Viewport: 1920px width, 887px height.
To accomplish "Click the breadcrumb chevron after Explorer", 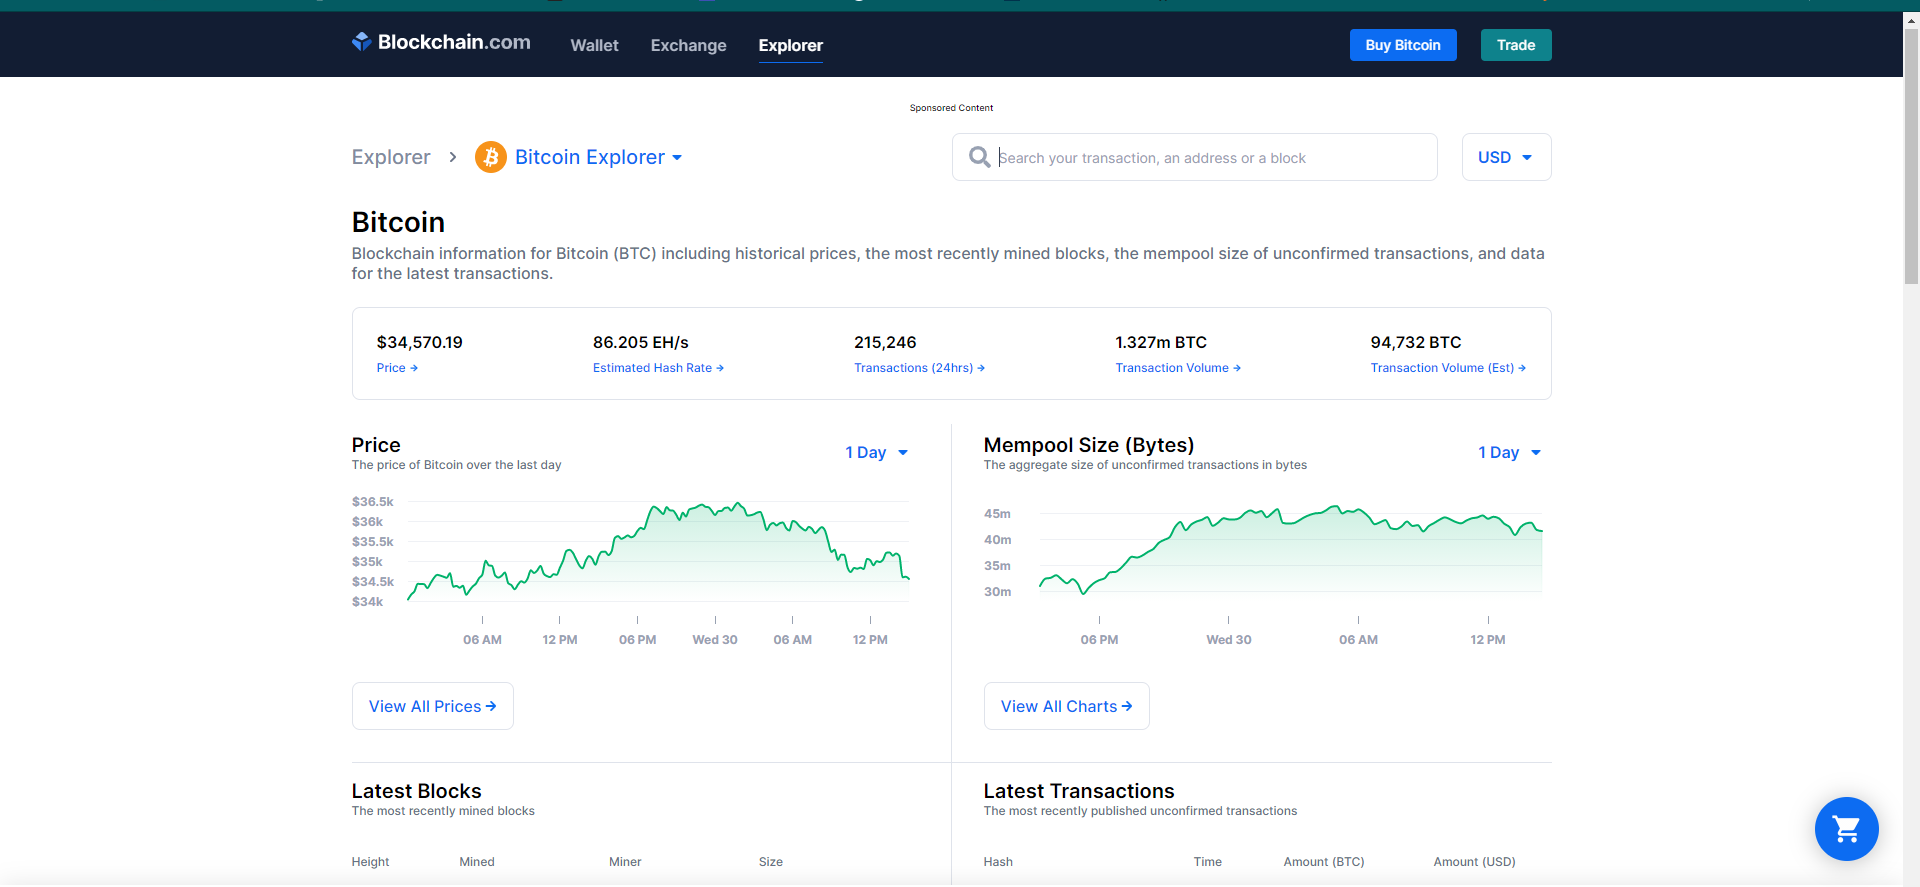I will 453,157.
